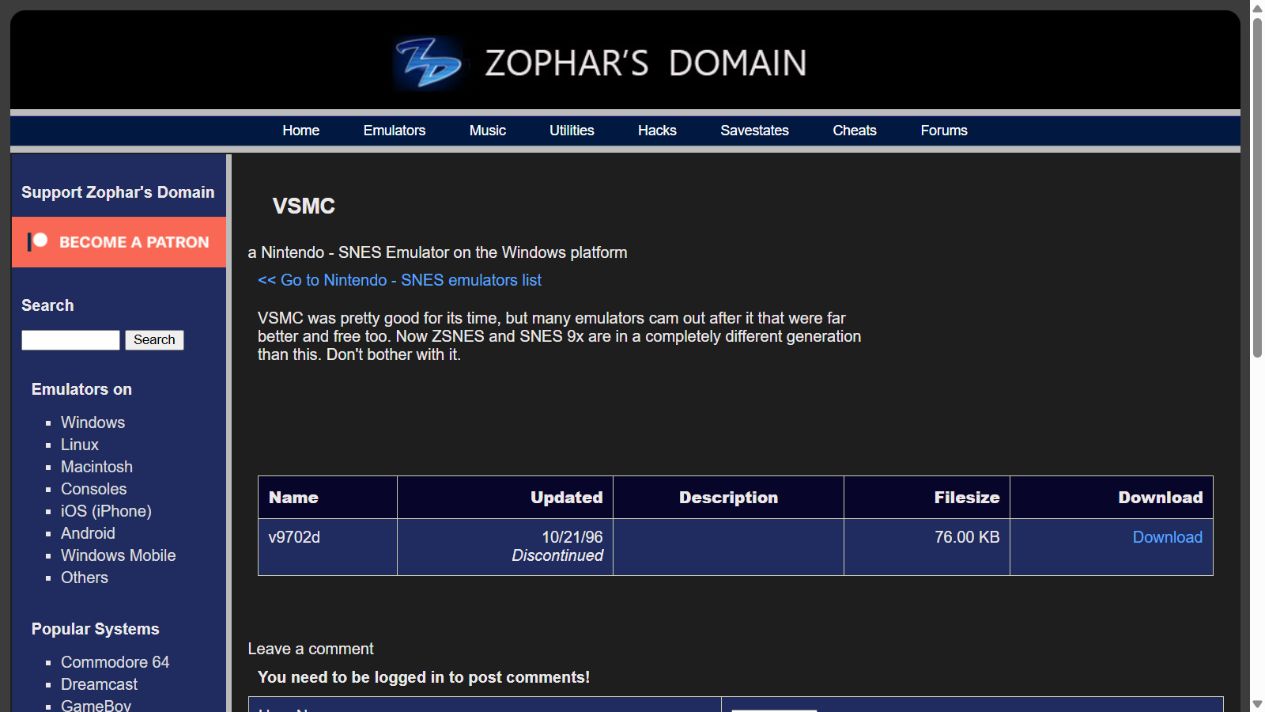Screen dimensions: 1265x712
Task: Select the 76.00 KB filesize cell
Action: [x=927, y=547]
